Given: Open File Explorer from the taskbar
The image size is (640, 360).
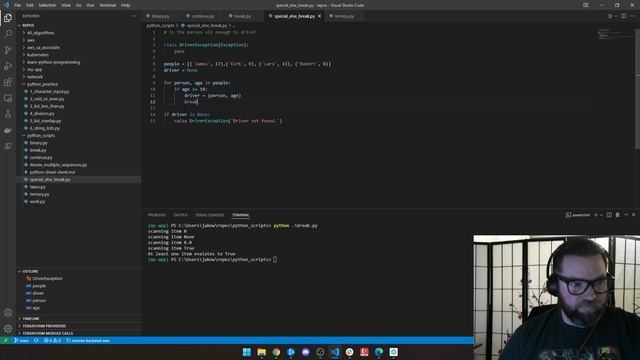Looking at the screenshot, I should (261, 352).
